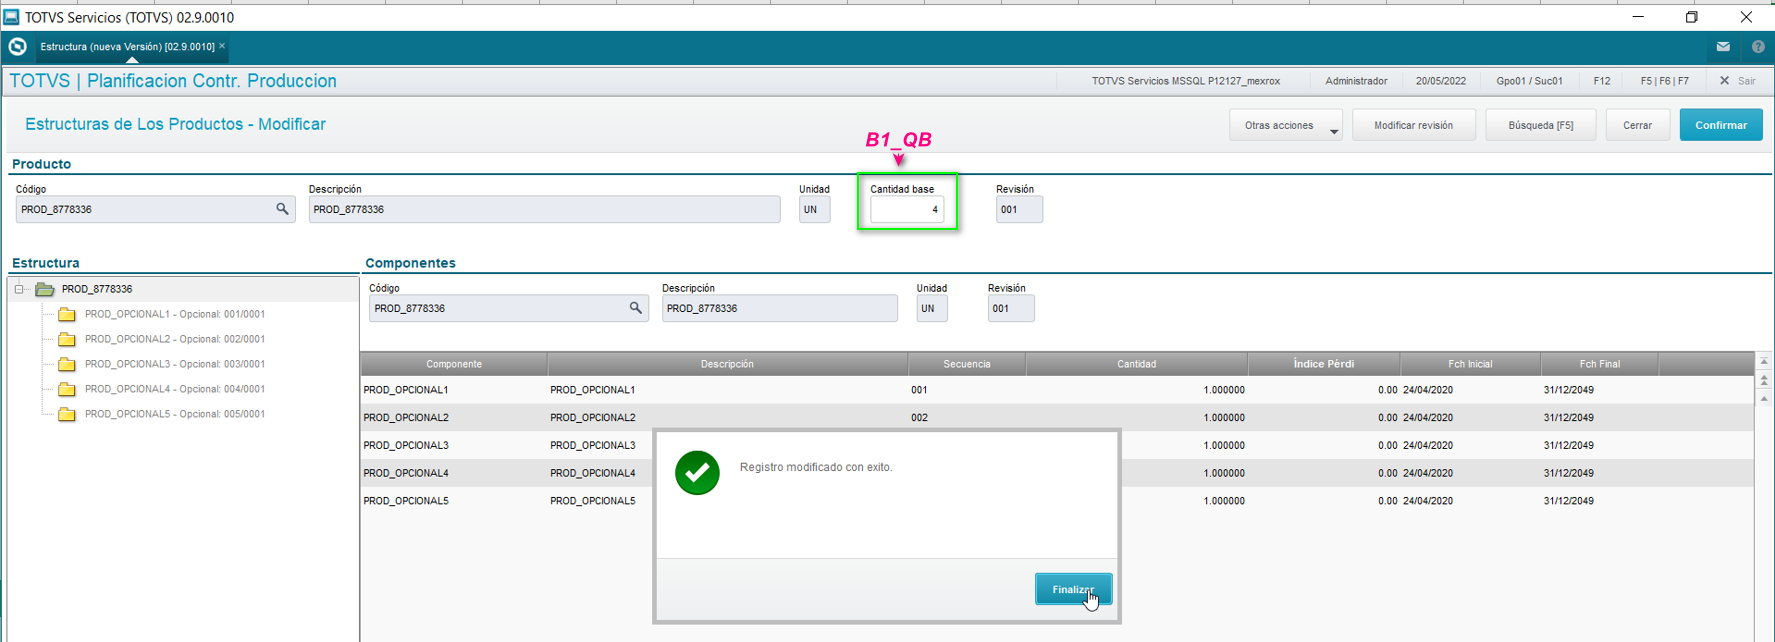This screenshot has height=642, width=1775.
Task: Select PROD_OPCIONAL1 - Opcional: 001/0001 tree row
Action: 175,314
